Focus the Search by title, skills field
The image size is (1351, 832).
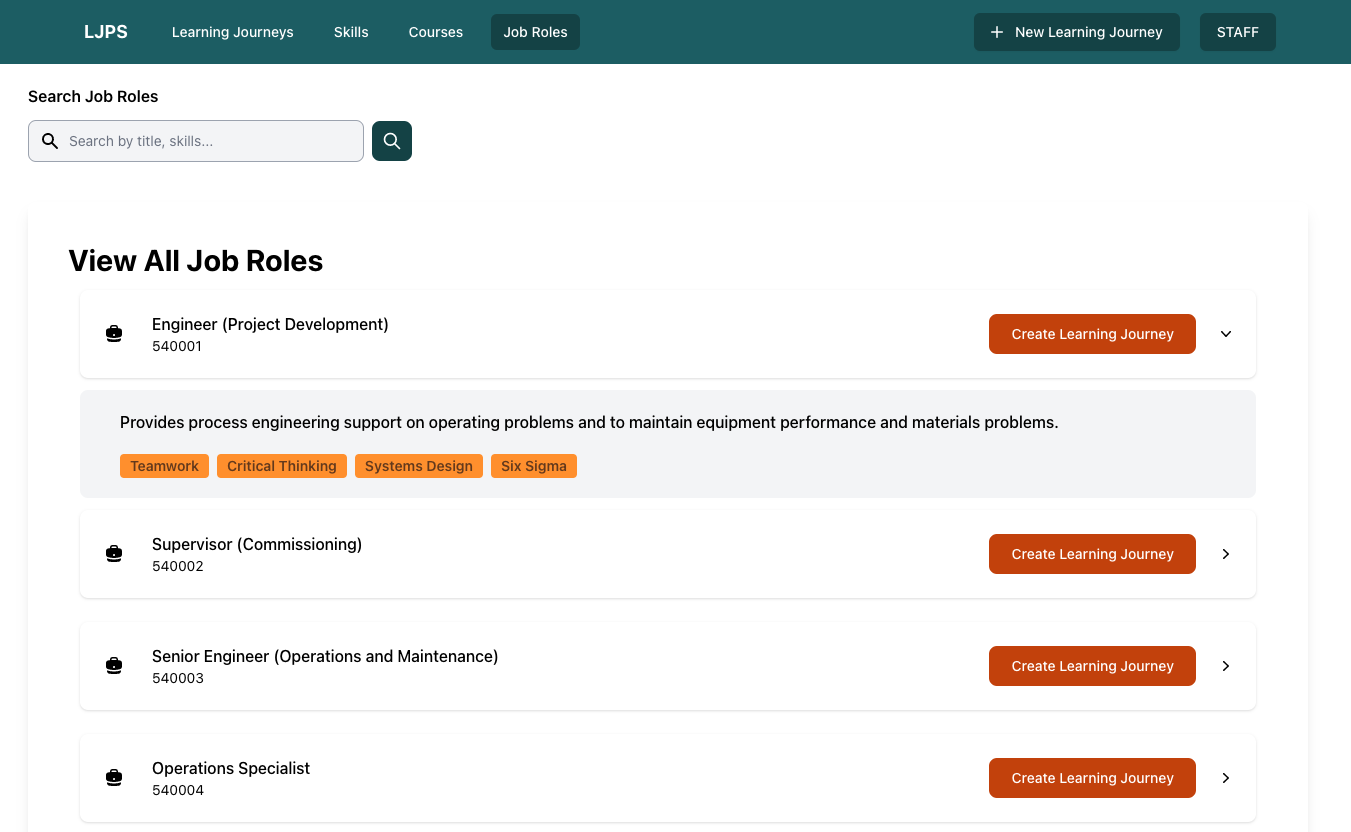tap(196, 141)
